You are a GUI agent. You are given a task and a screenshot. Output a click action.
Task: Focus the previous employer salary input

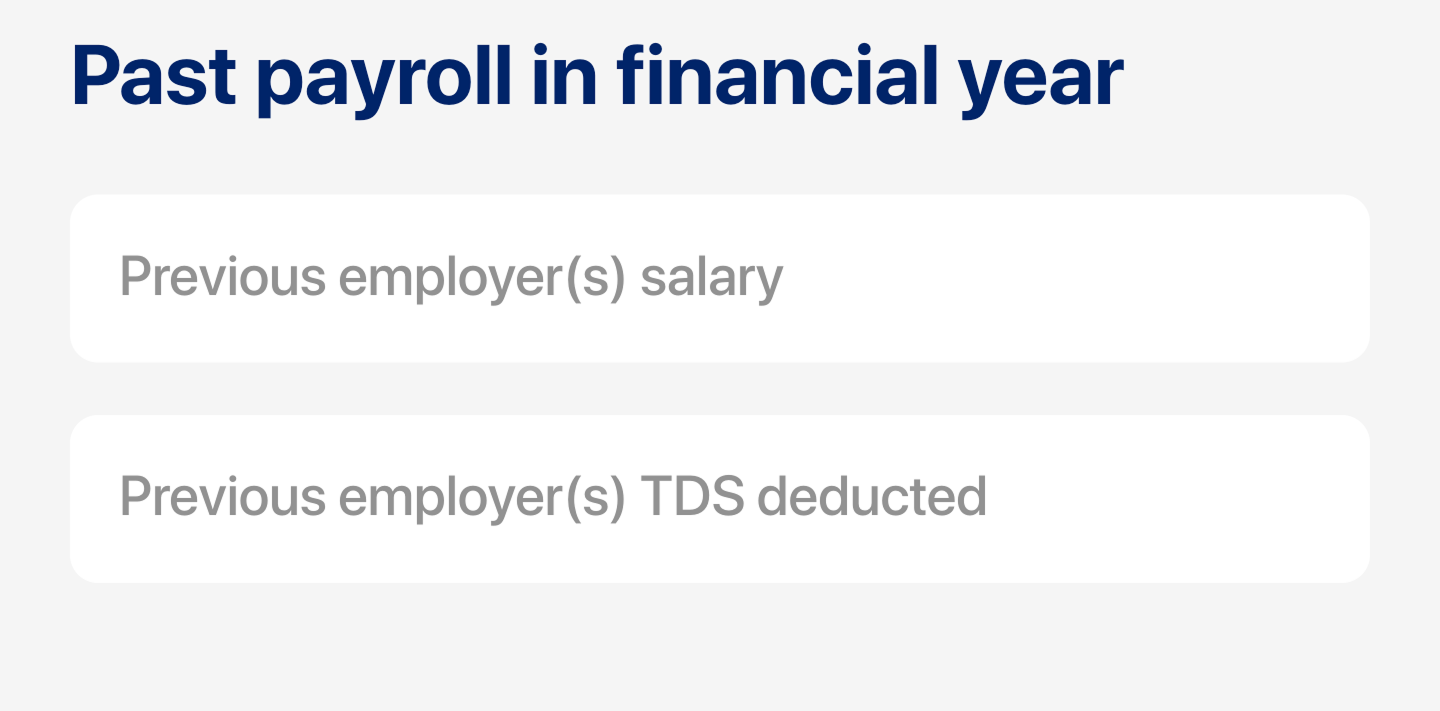[x=719, y=278]
